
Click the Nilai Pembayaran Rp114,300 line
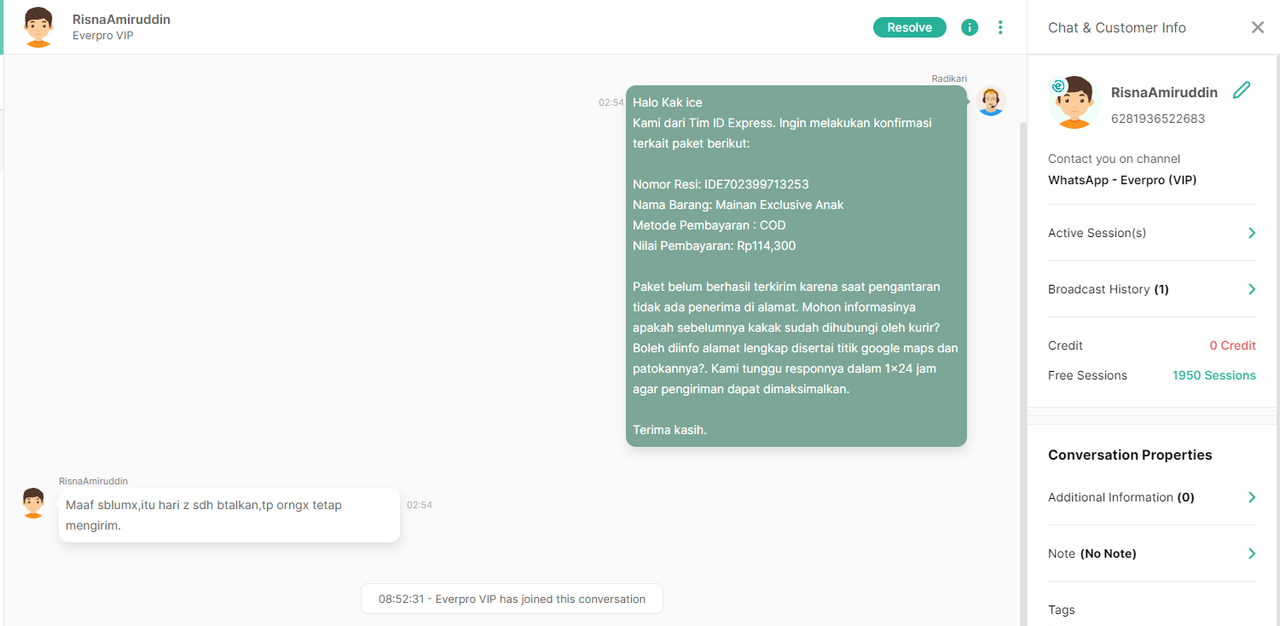click(714, 245)
